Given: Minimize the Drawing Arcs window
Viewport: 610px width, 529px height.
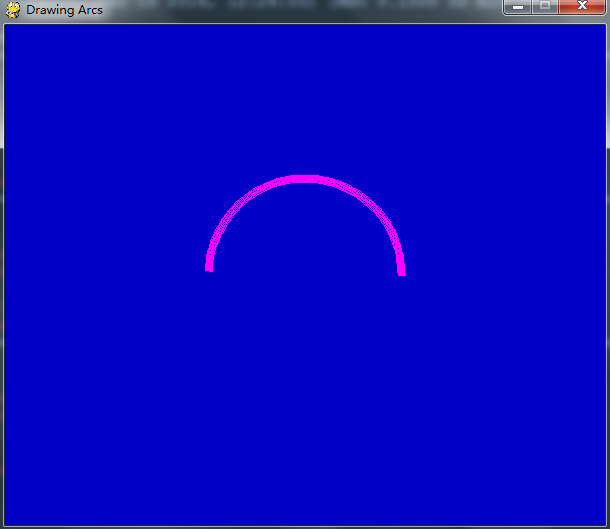Looking at the screenshot, I should (x=517, y=7).
